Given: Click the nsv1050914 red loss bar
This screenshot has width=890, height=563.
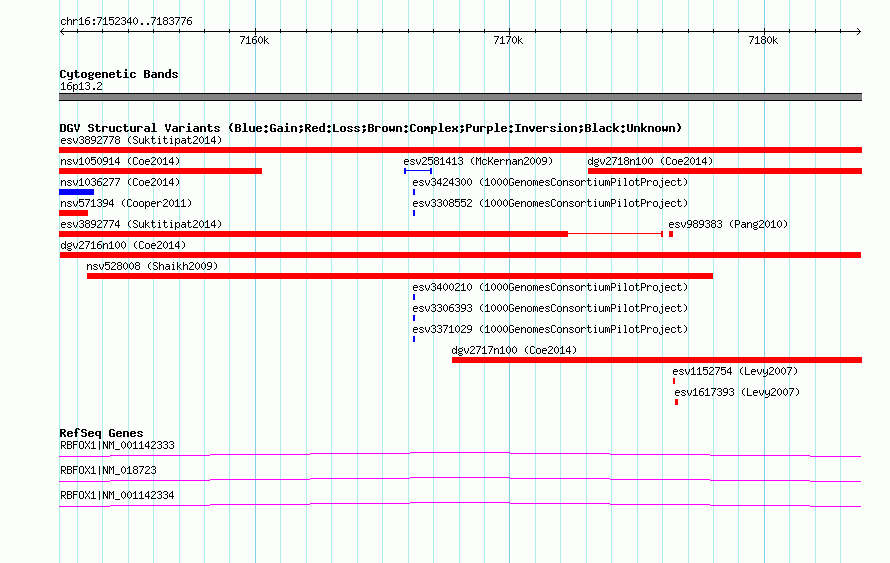Looking at the screenshot, I should [x=161, y=171].
